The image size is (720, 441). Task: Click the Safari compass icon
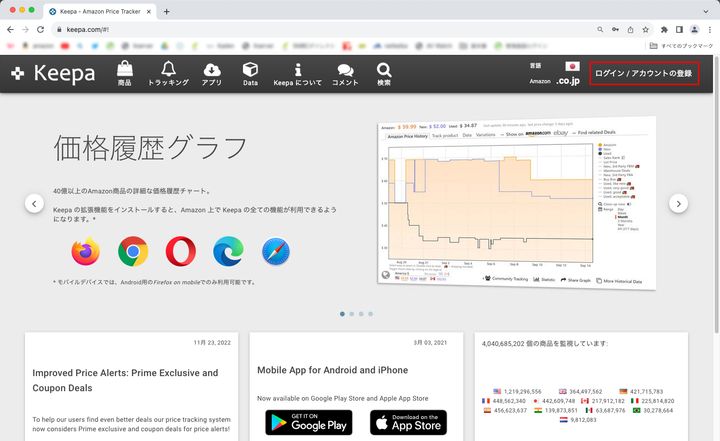pos(276,252)
